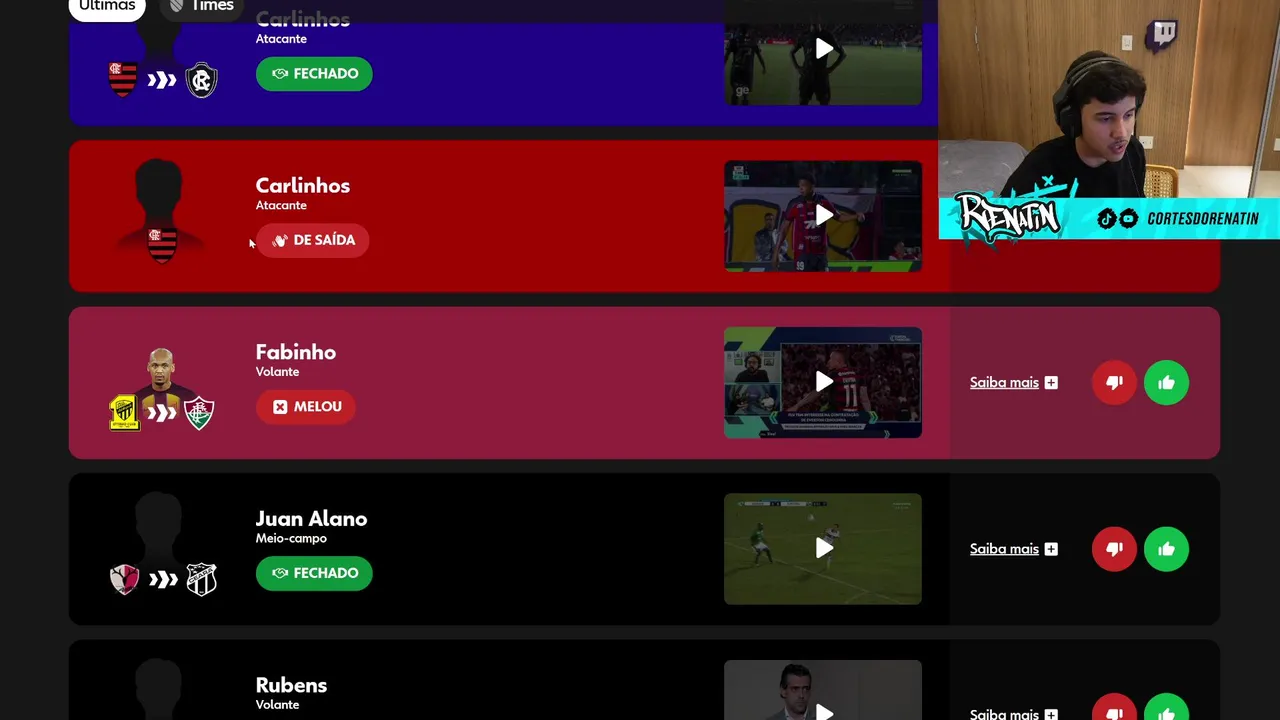Play the Rubens video thumbnail

pyautogui.click(x=823, y=690)
